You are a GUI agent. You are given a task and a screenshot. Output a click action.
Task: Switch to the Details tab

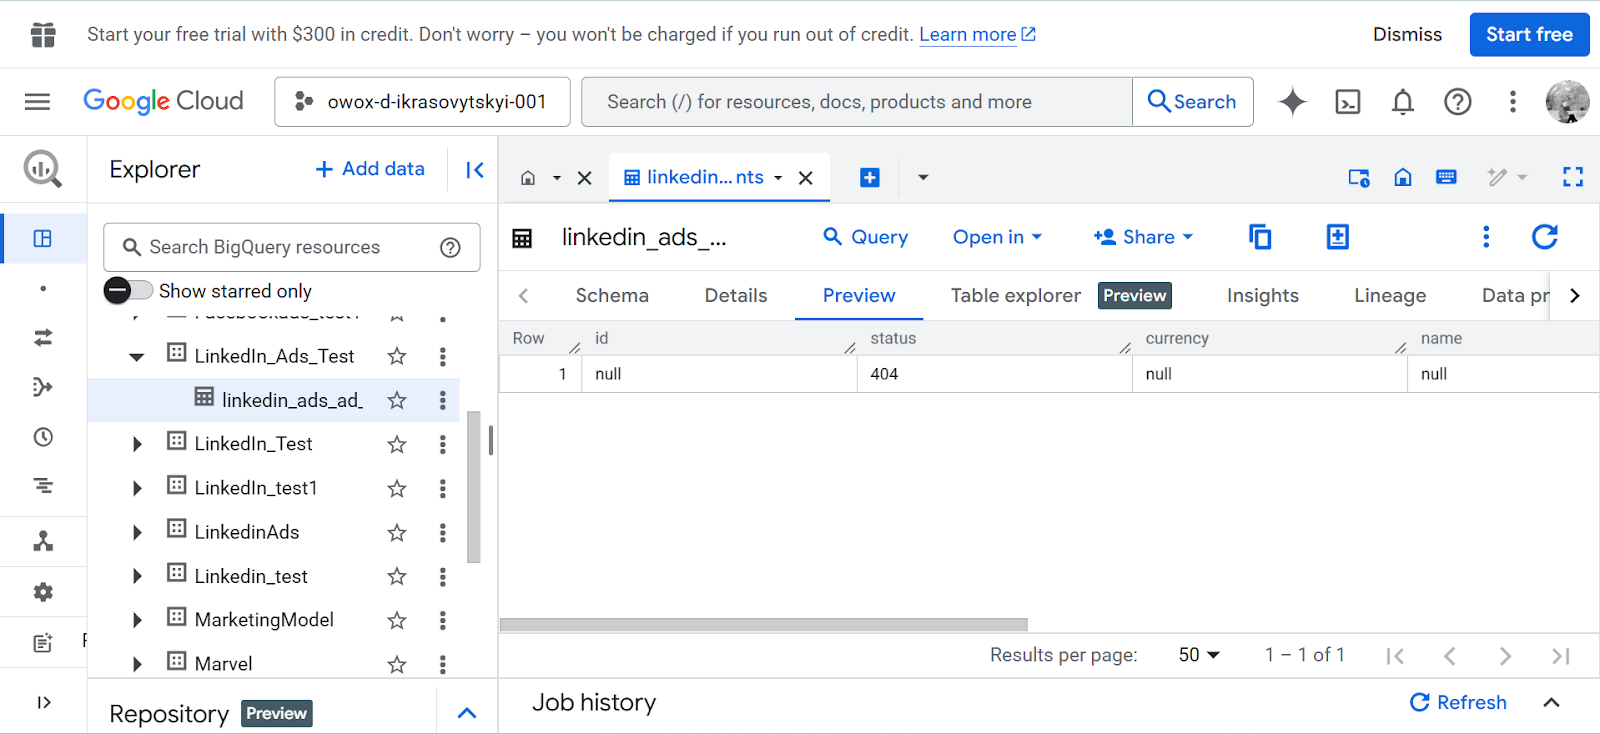736,295
